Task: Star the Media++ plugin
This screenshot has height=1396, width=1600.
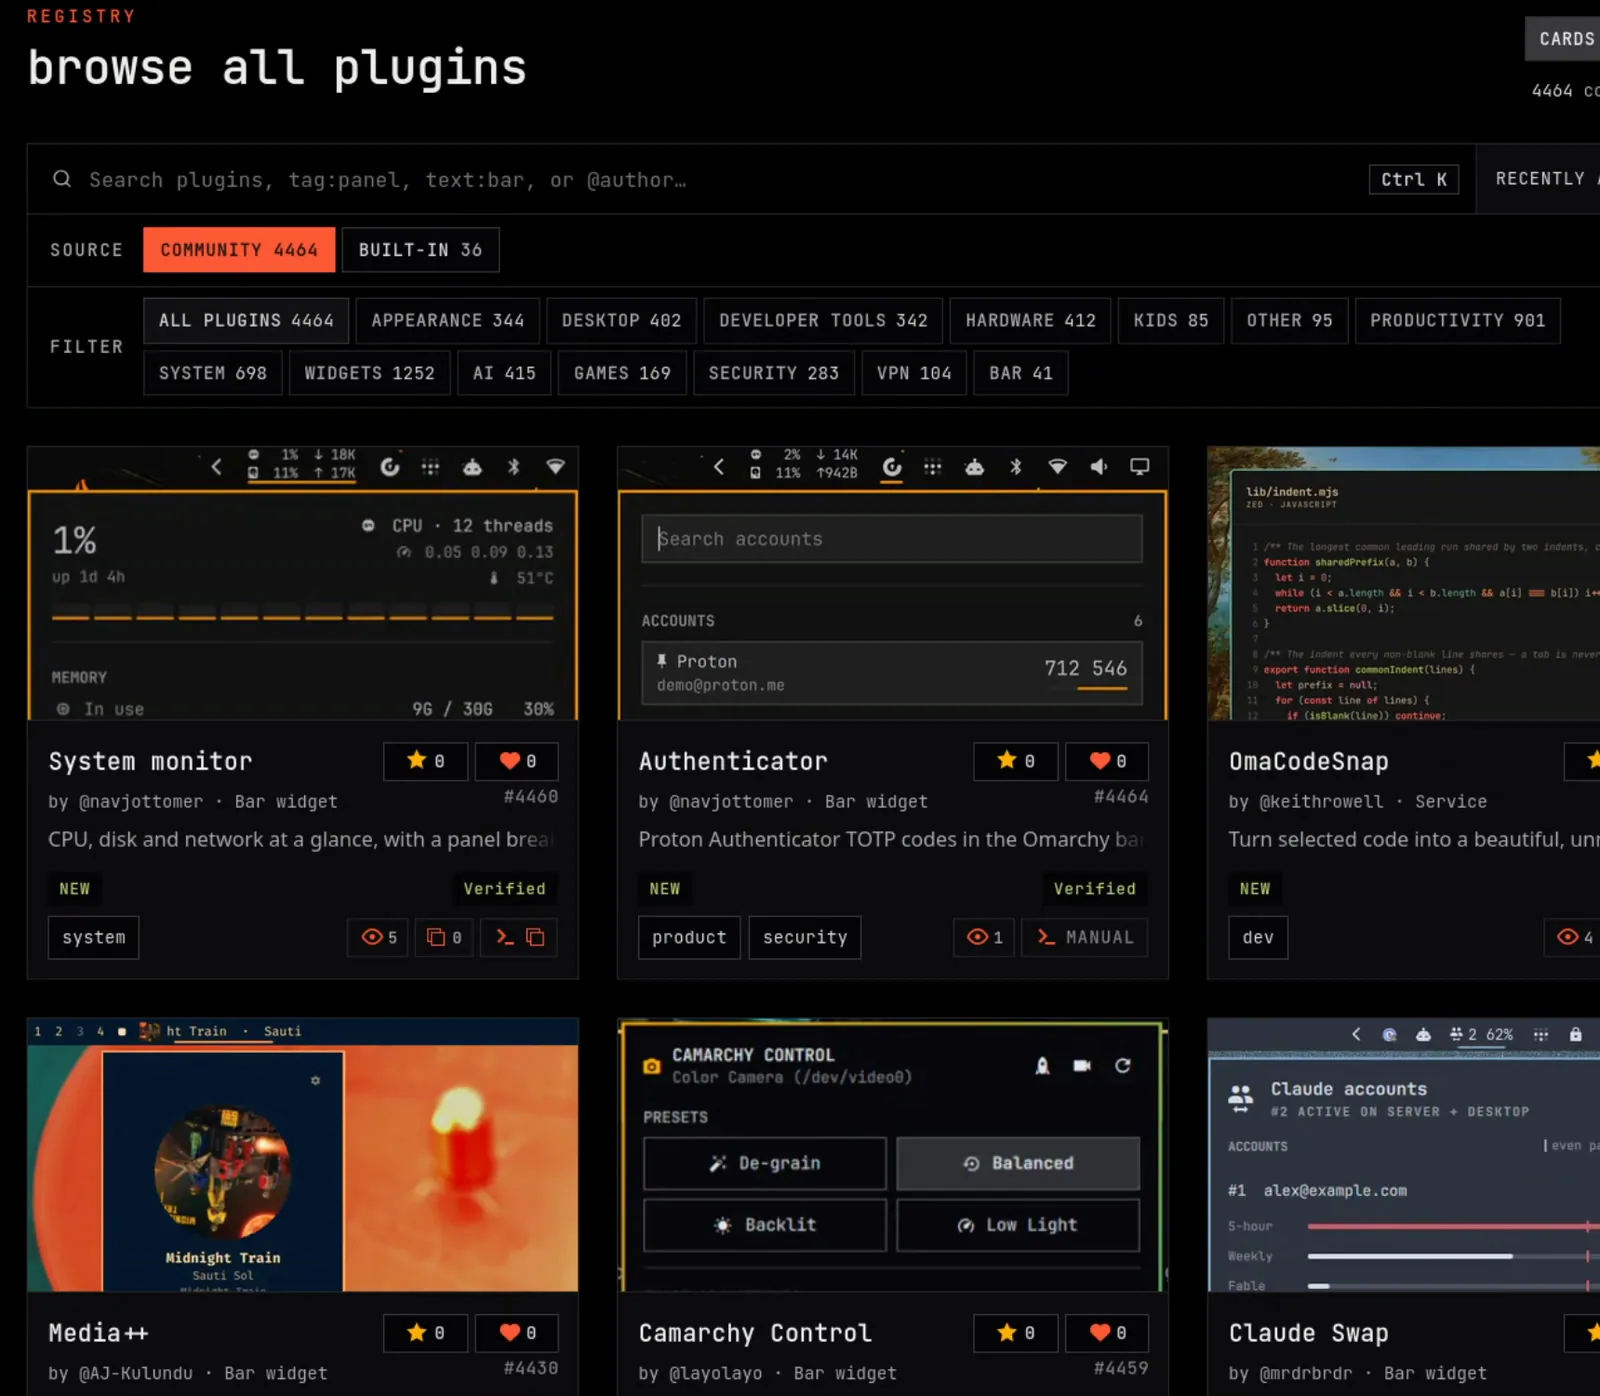Action: tap(427, 1332)
